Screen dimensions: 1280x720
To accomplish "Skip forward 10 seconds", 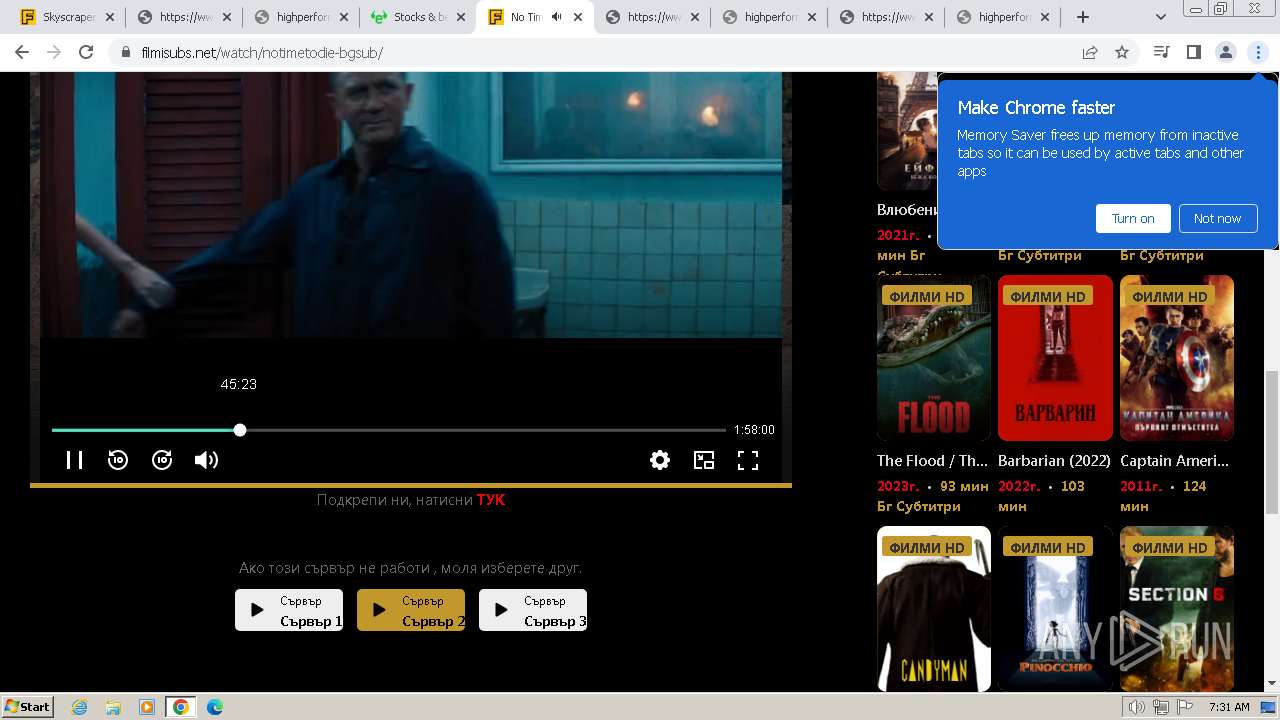I will (x=162, y=460).
